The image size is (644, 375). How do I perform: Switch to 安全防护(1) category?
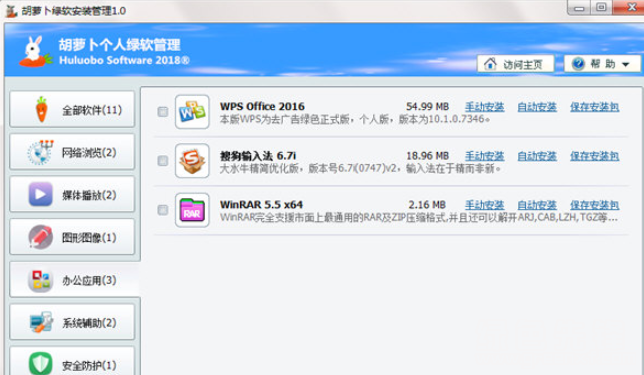(x=72, y=362)
